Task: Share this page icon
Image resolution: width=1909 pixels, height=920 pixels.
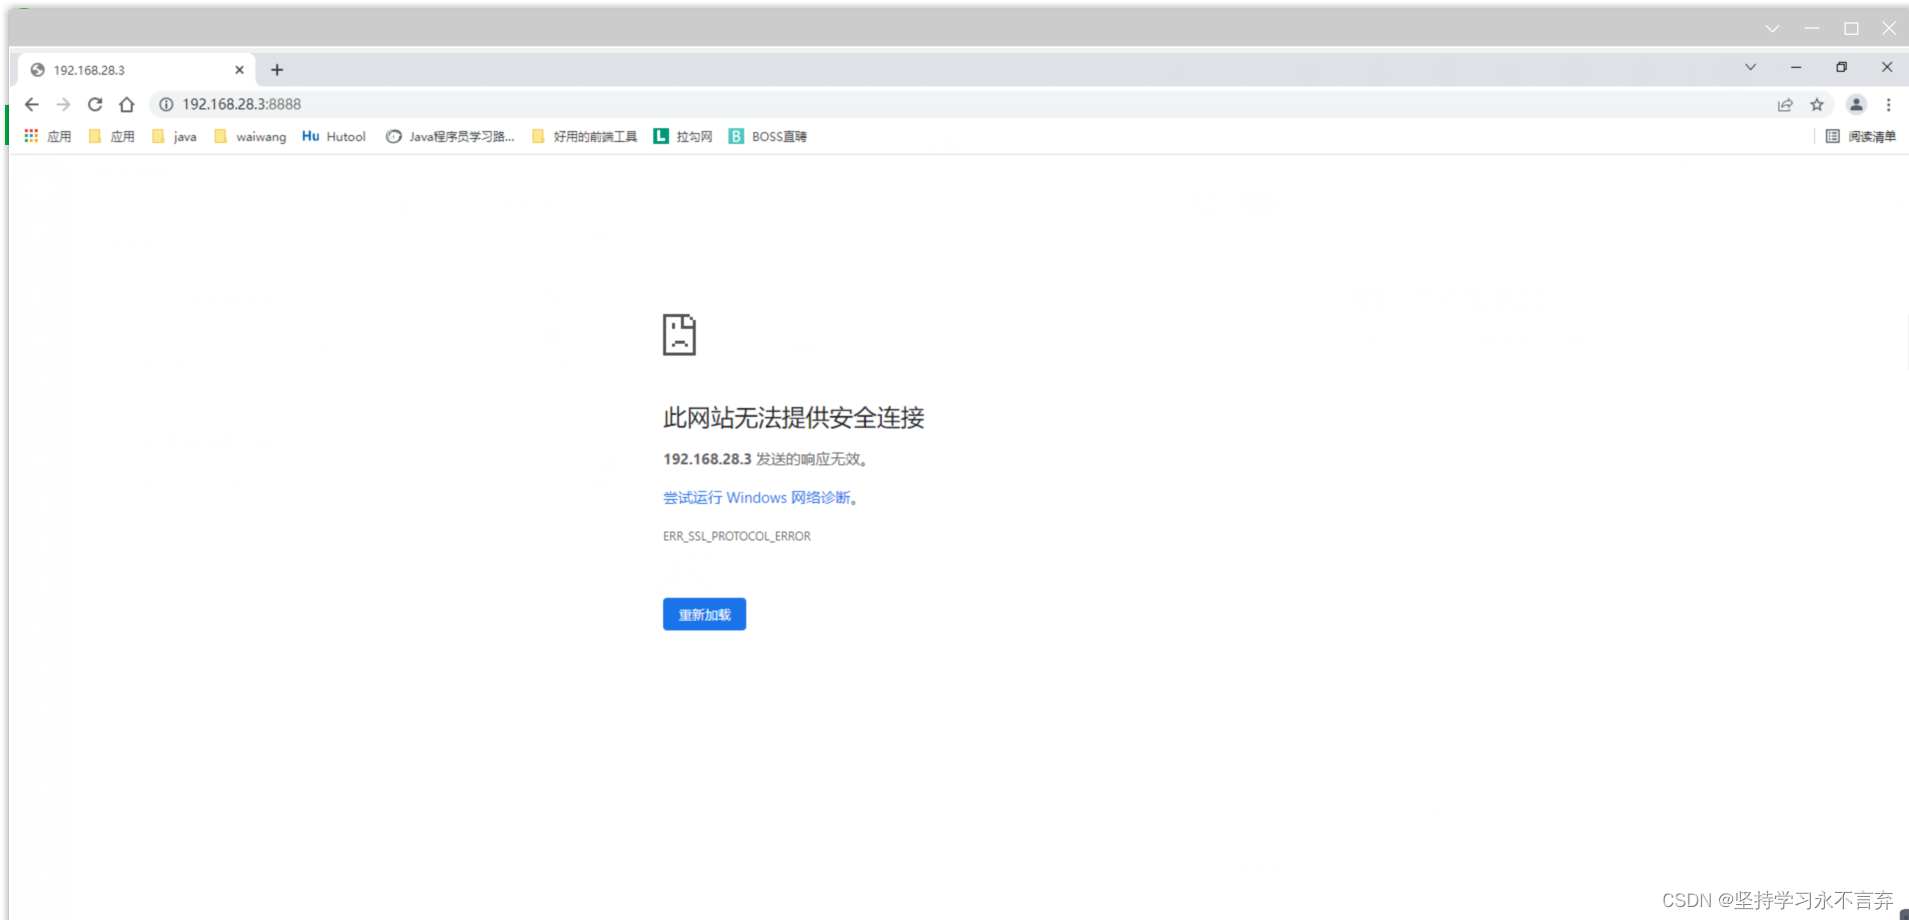Action: coord(1785,105)
